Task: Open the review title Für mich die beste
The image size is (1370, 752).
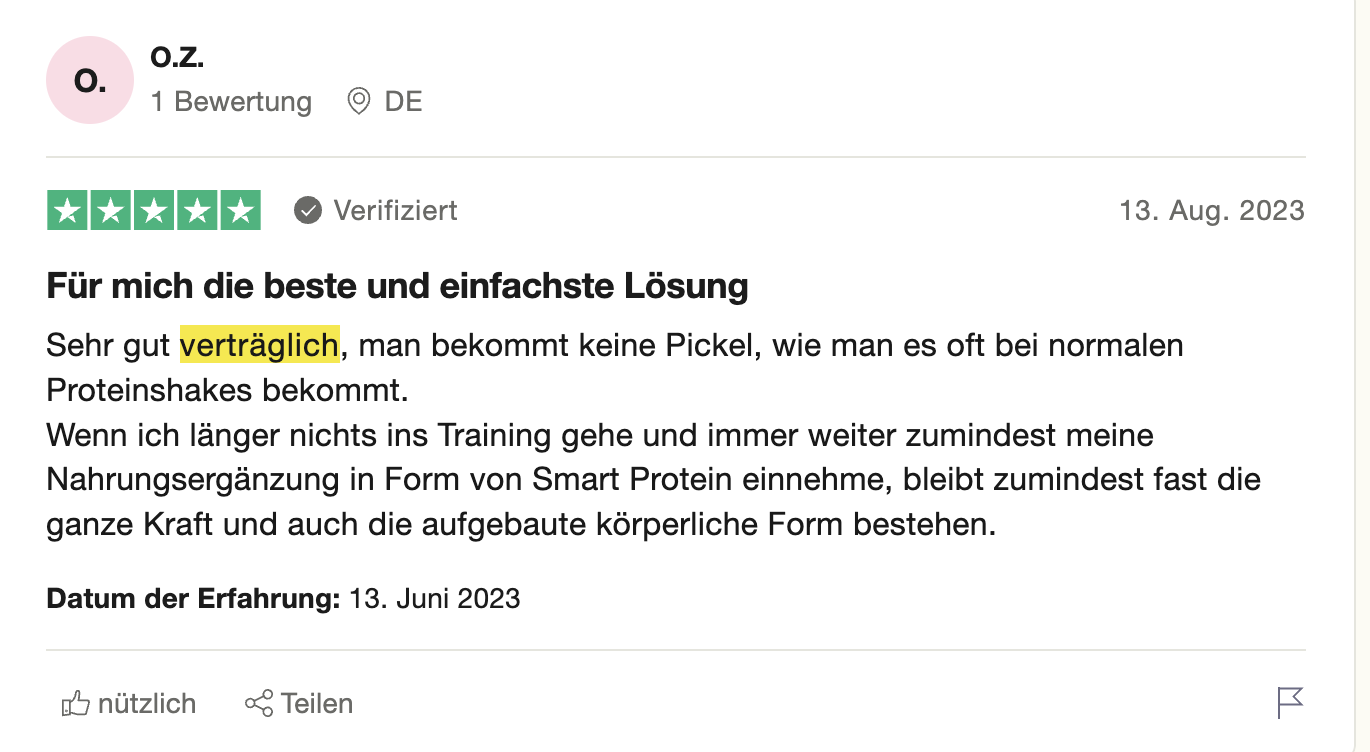Action: coord(397,287)
